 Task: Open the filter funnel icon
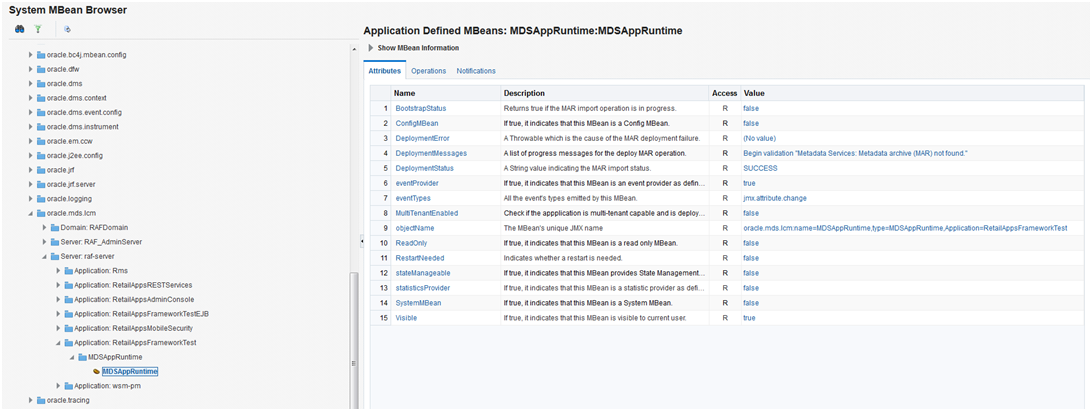(x=38, y=29)
